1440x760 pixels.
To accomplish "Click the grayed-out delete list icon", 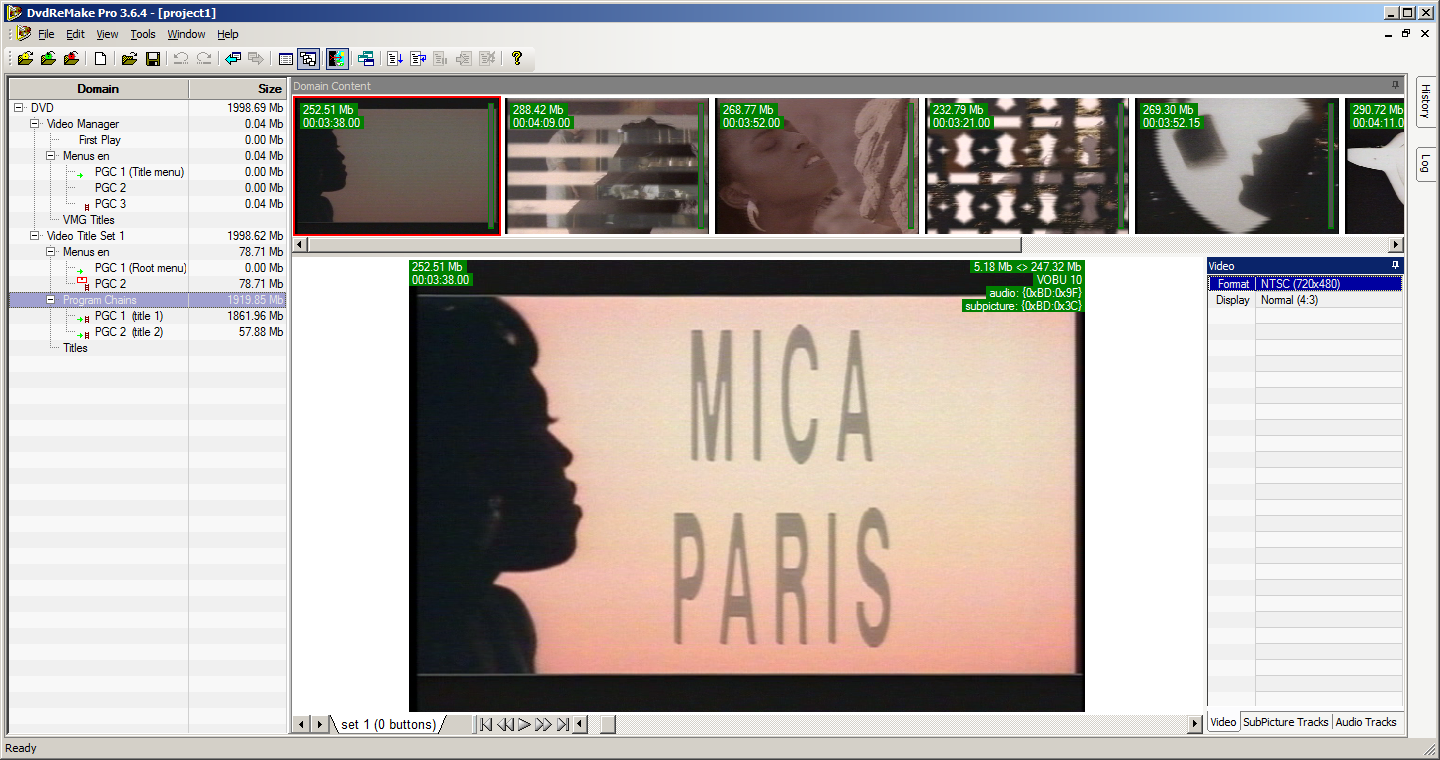I will pos(487,59).
